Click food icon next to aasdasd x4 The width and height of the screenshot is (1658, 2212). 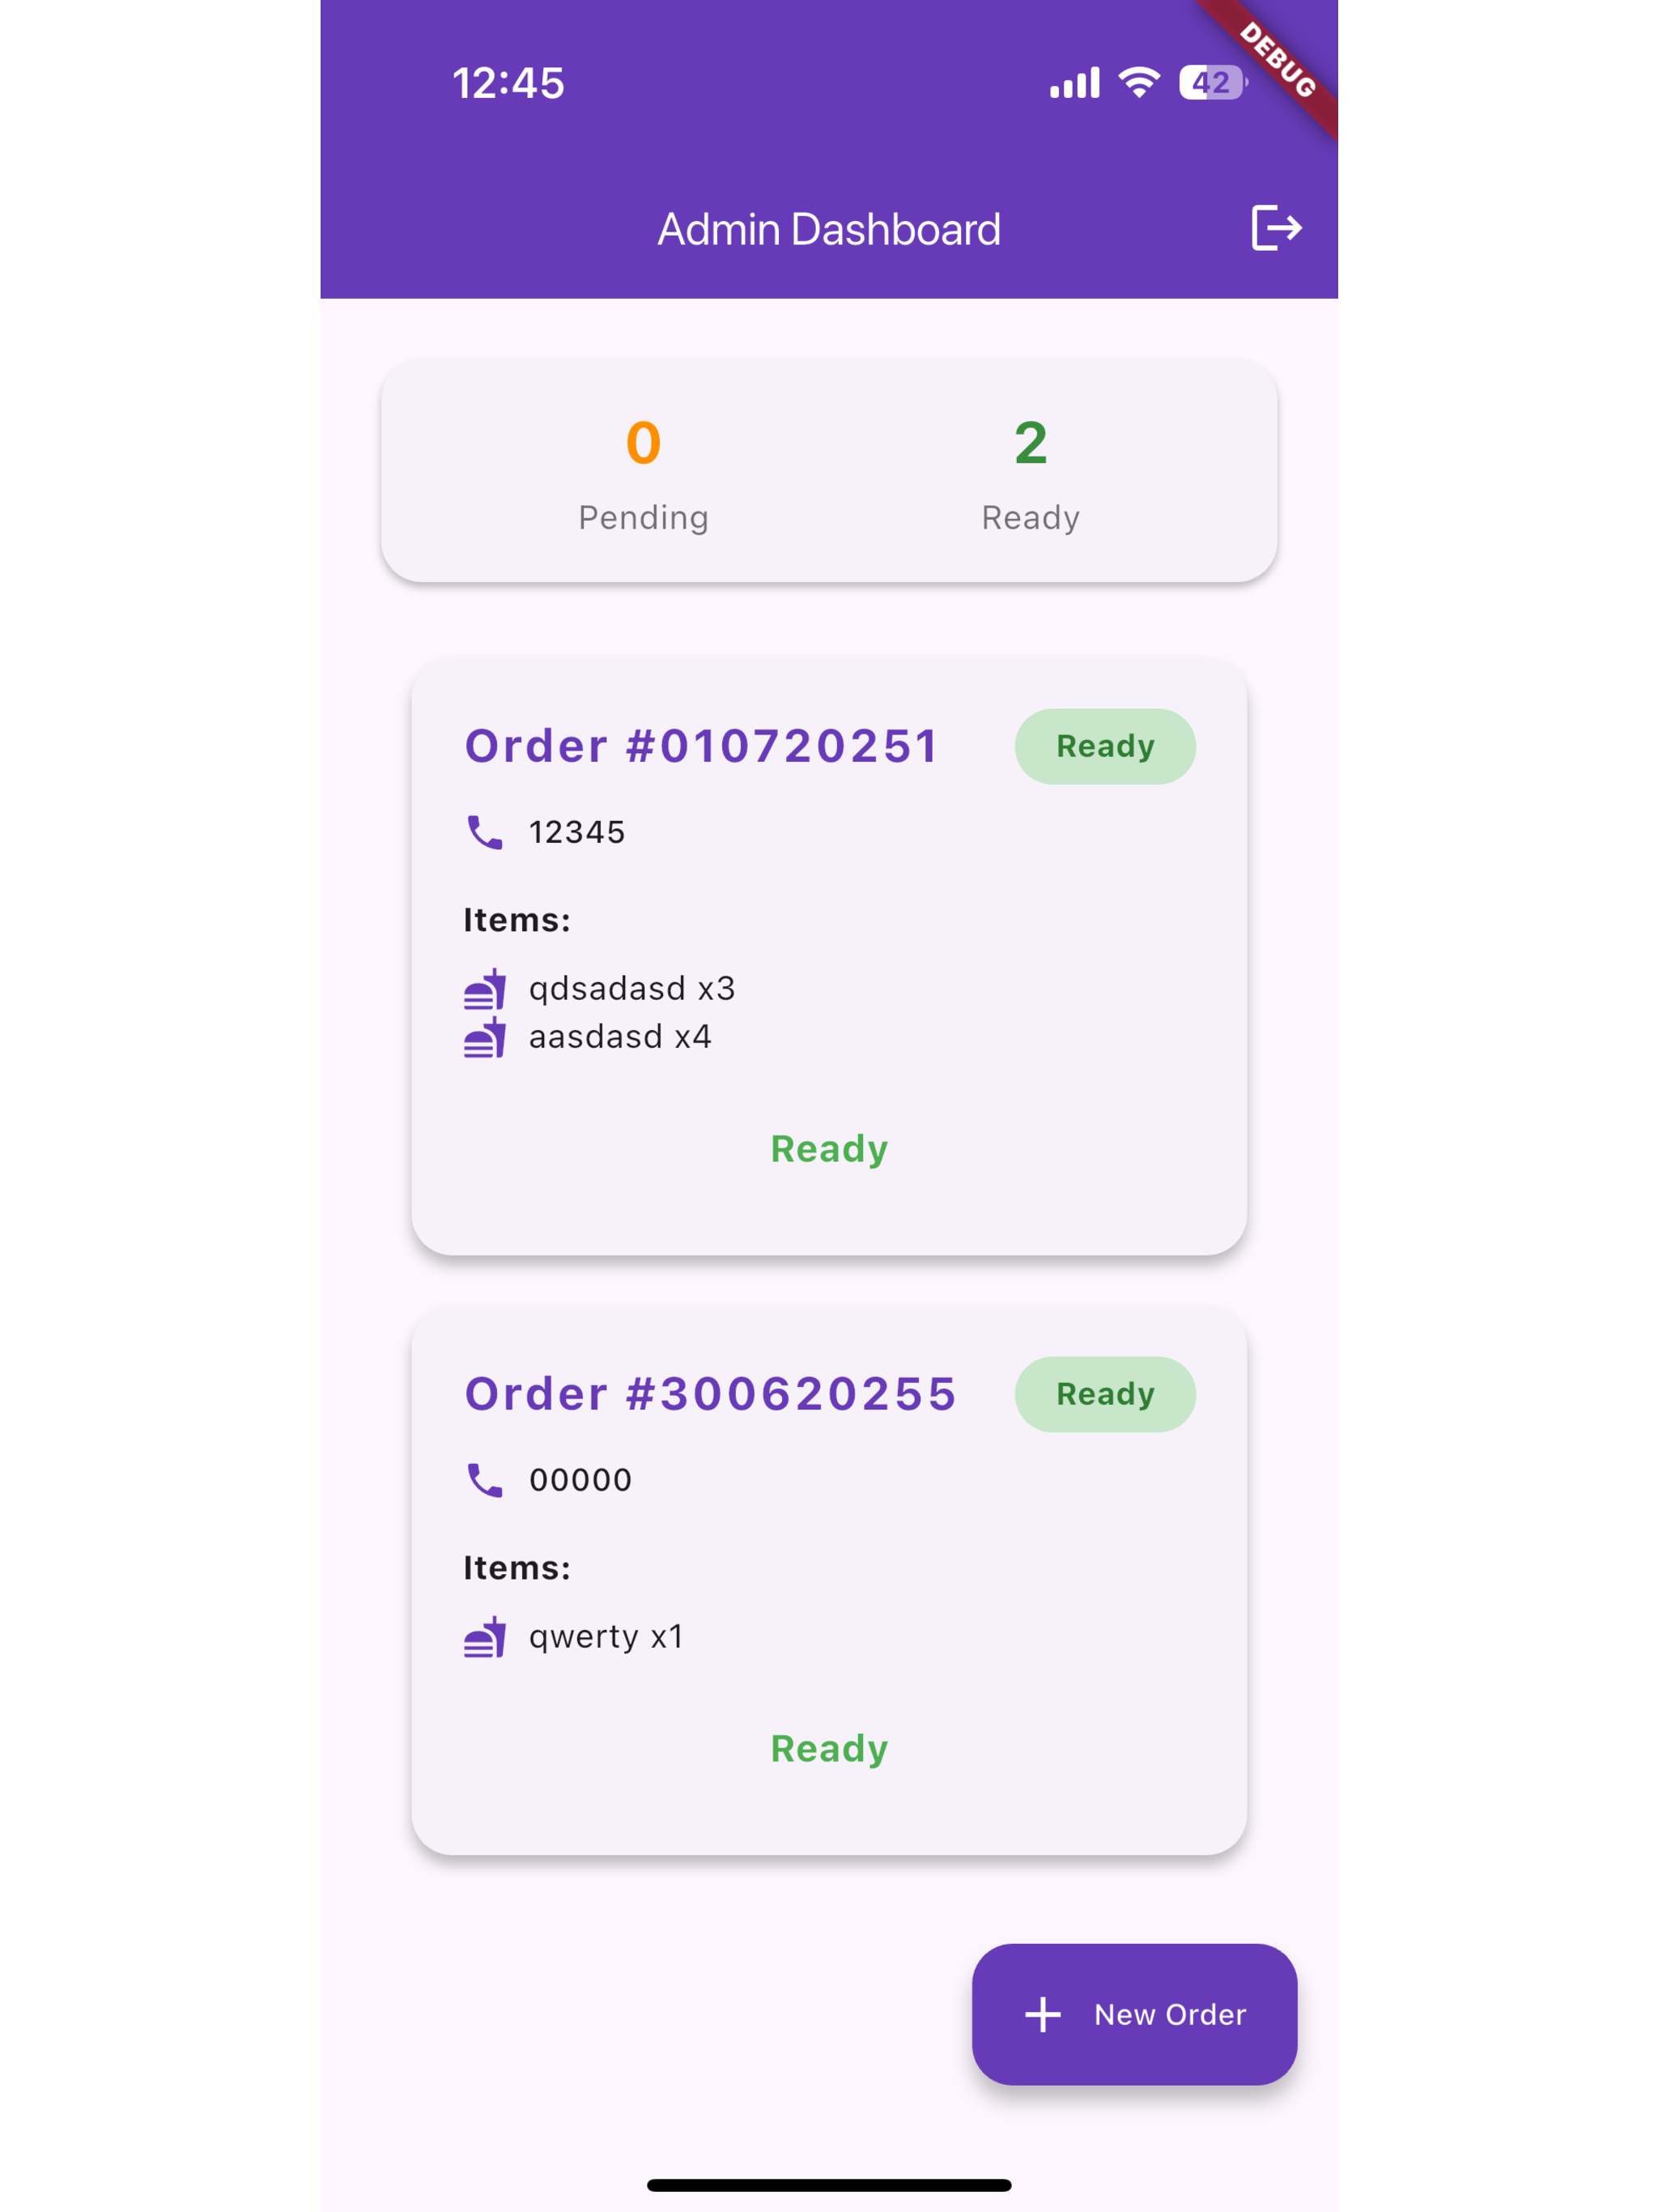(x=485, y=1037)
